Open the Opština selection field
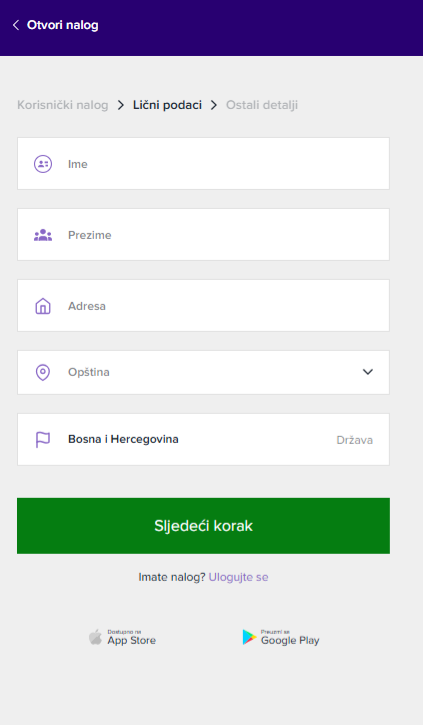The image size is (423, 725). [x=203, y=372]
